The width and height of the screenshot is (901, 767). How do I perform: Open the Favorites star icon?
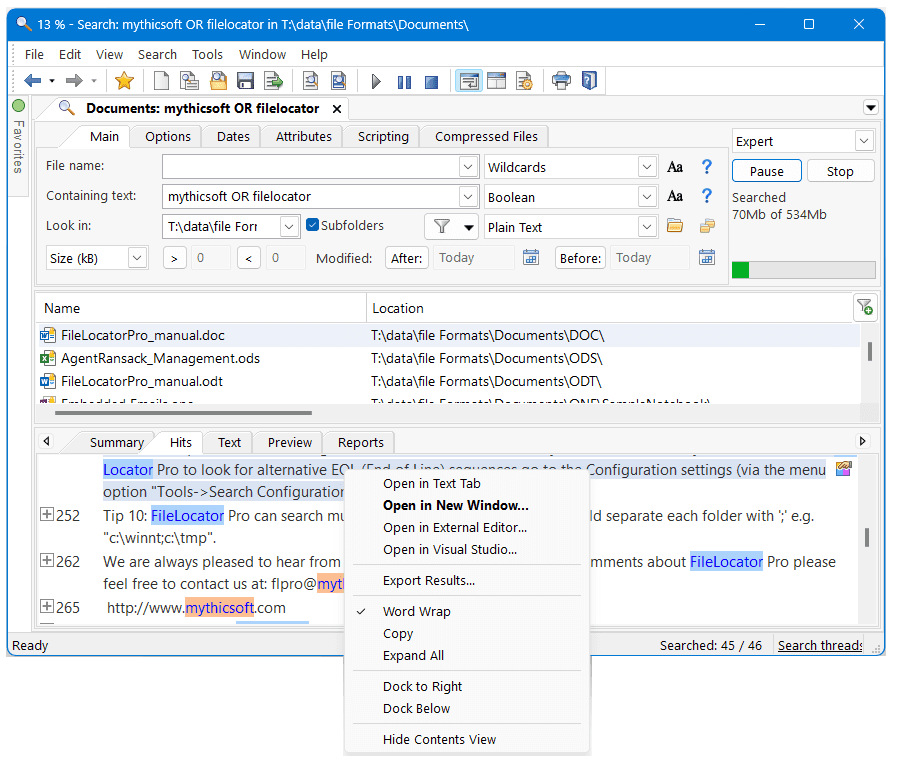tap(124, 80)
